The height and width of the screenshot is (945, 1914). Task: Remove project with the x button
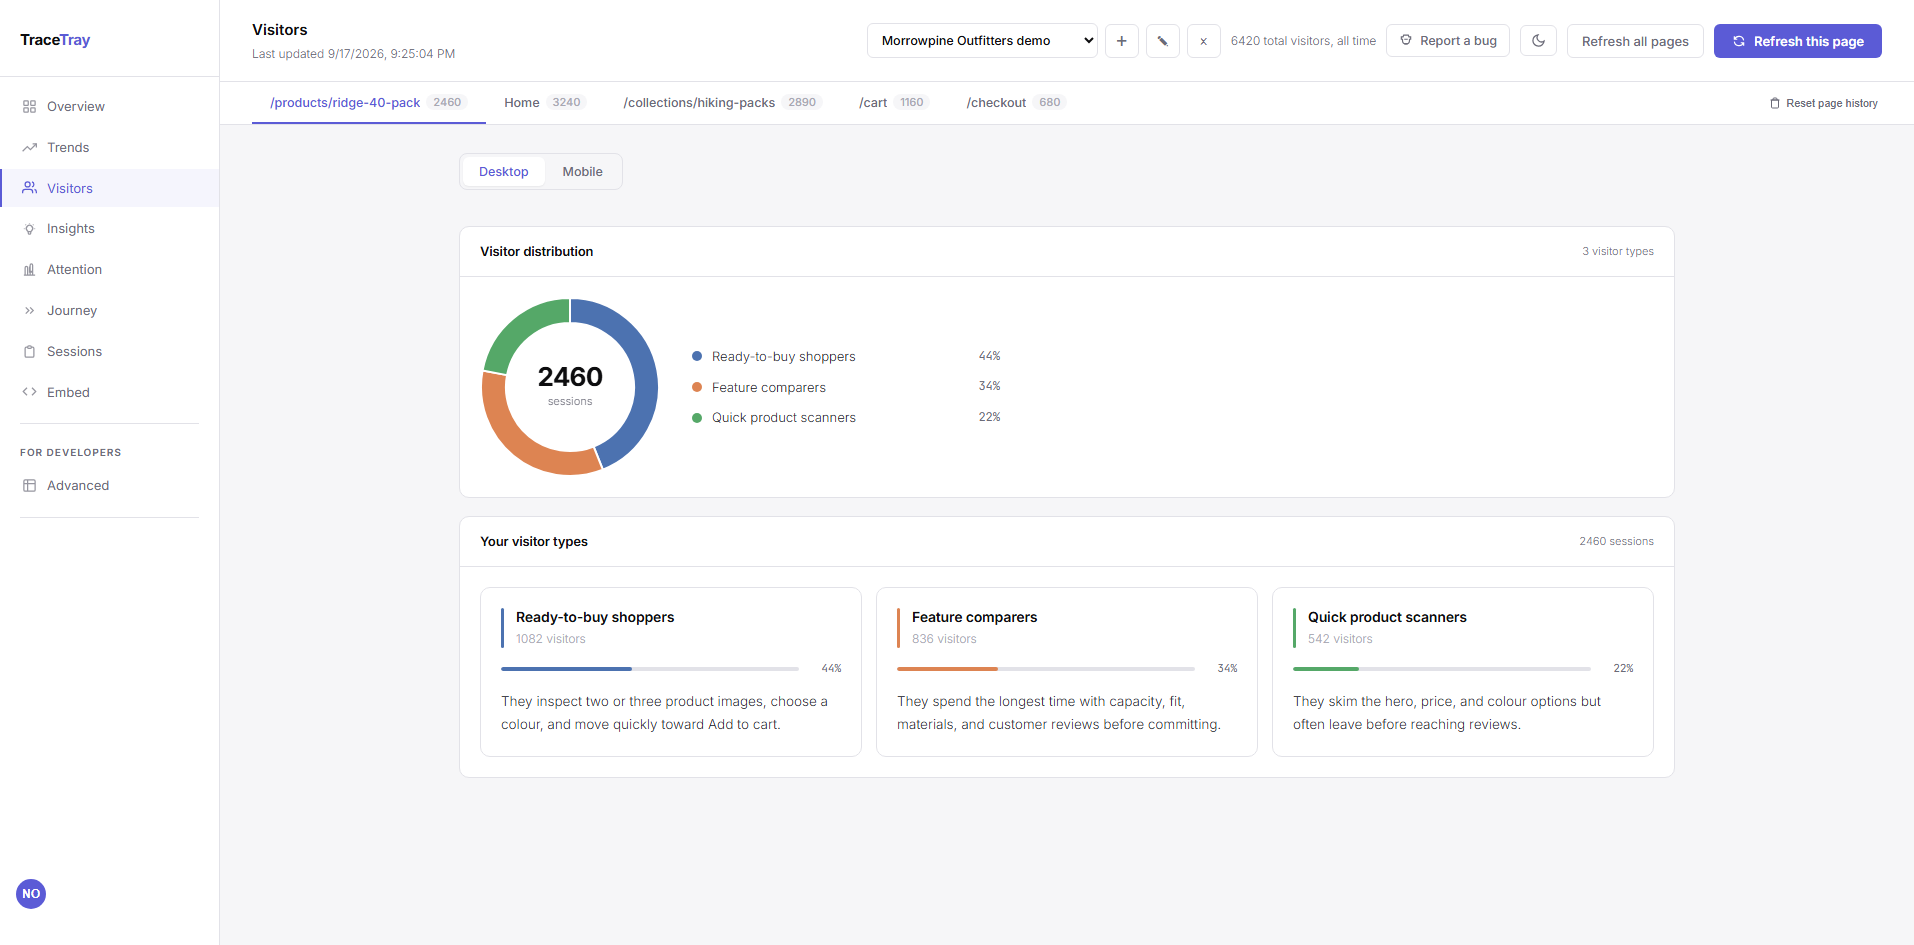click(1204, 41)
